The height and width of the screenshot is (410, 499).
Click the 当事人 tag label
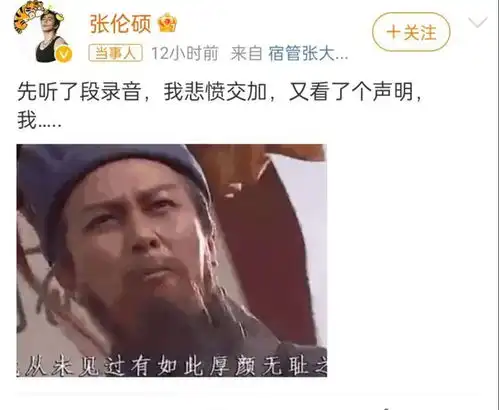(x=115, y=53)
